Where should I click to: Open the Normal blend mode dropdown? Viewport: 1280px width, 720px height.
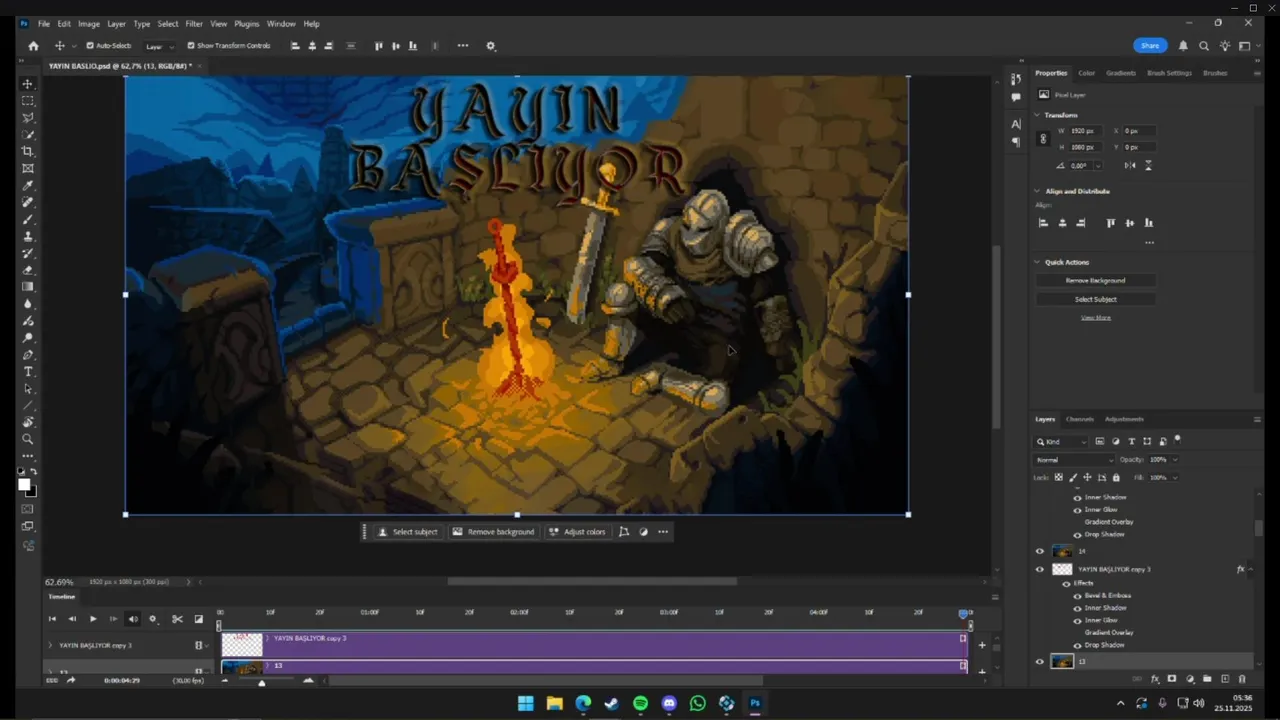(1074, 460)
